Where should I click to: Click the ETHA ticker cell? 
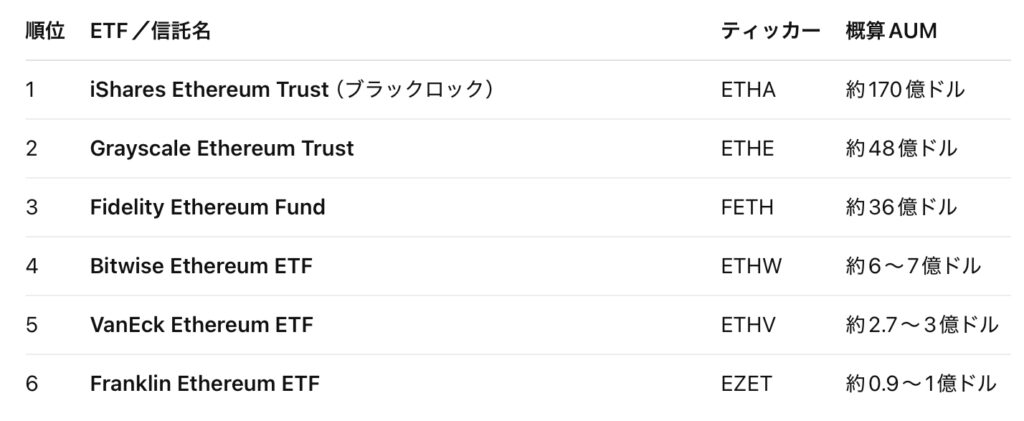748,90
